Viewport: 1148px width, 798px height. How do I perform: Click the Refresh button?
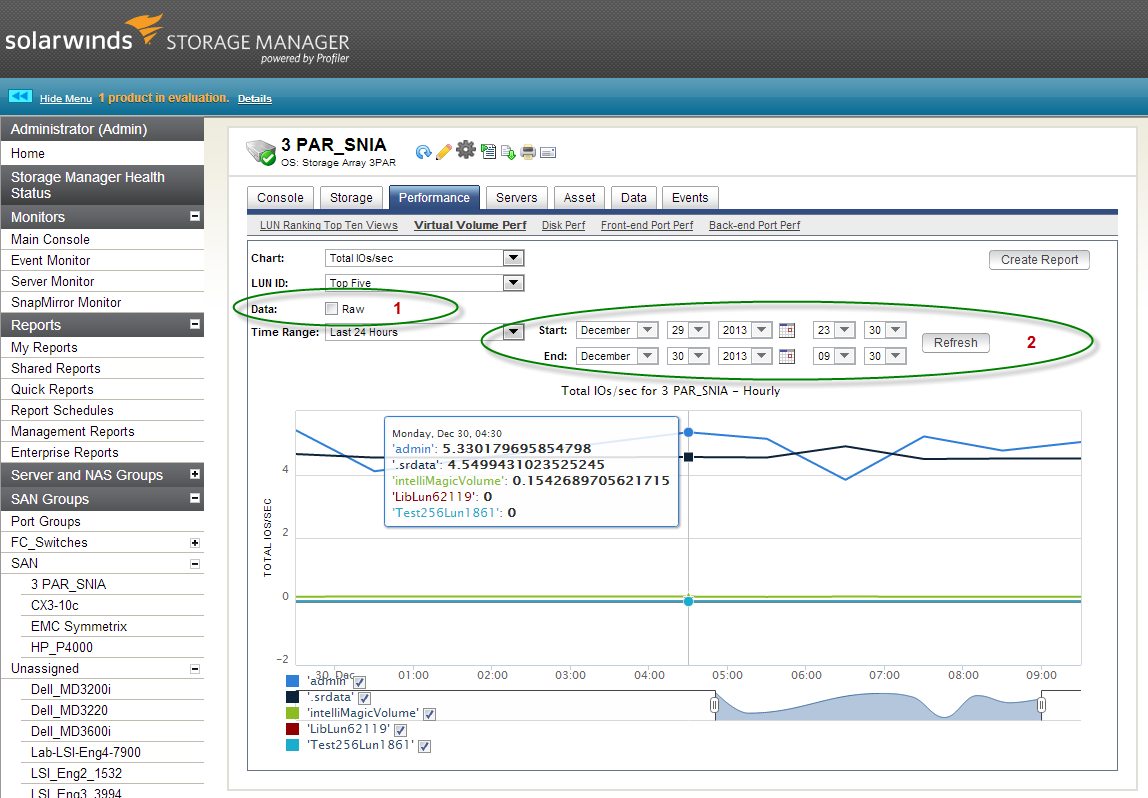coord(955,343)
